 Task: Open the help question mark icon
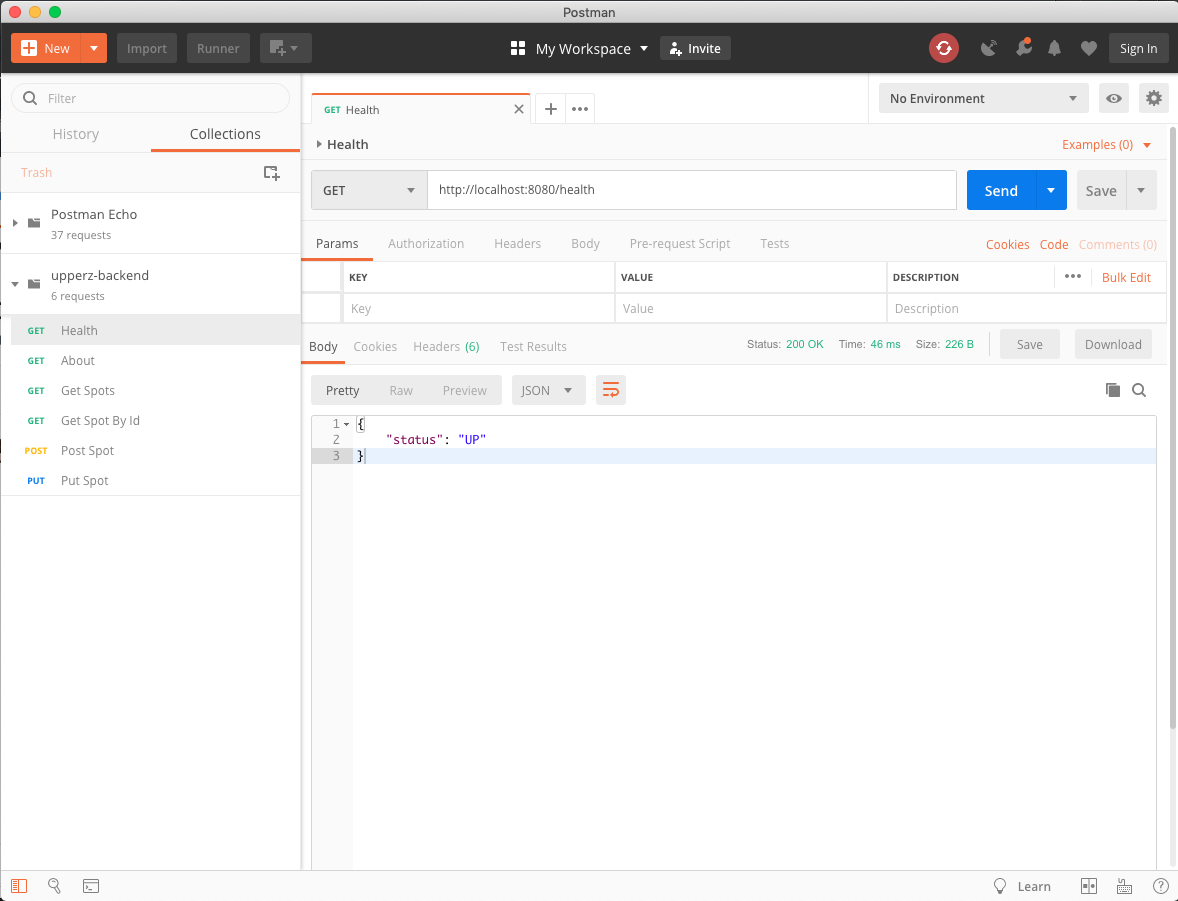tap(1160, 886)
